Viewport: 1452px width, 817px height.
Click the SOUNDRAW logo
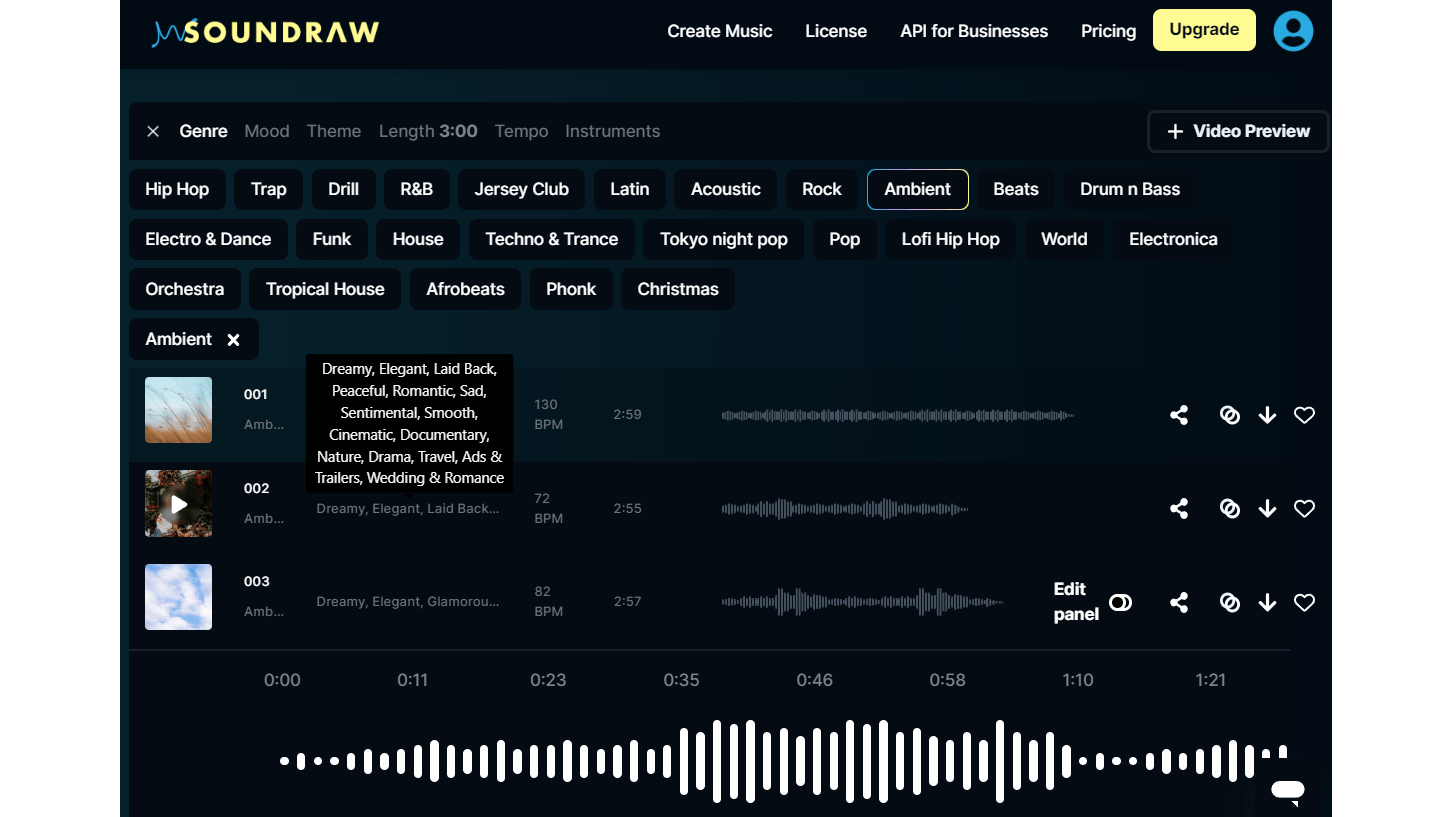coord(265,32)
